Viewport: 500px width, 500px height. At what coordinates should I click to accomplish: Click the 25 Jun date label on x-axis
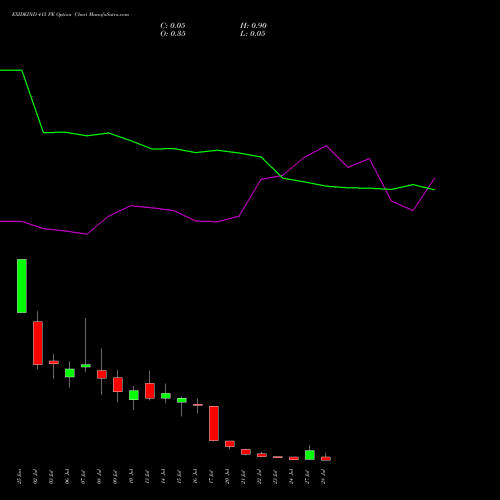pyautogui.click(x=19, y=477)
